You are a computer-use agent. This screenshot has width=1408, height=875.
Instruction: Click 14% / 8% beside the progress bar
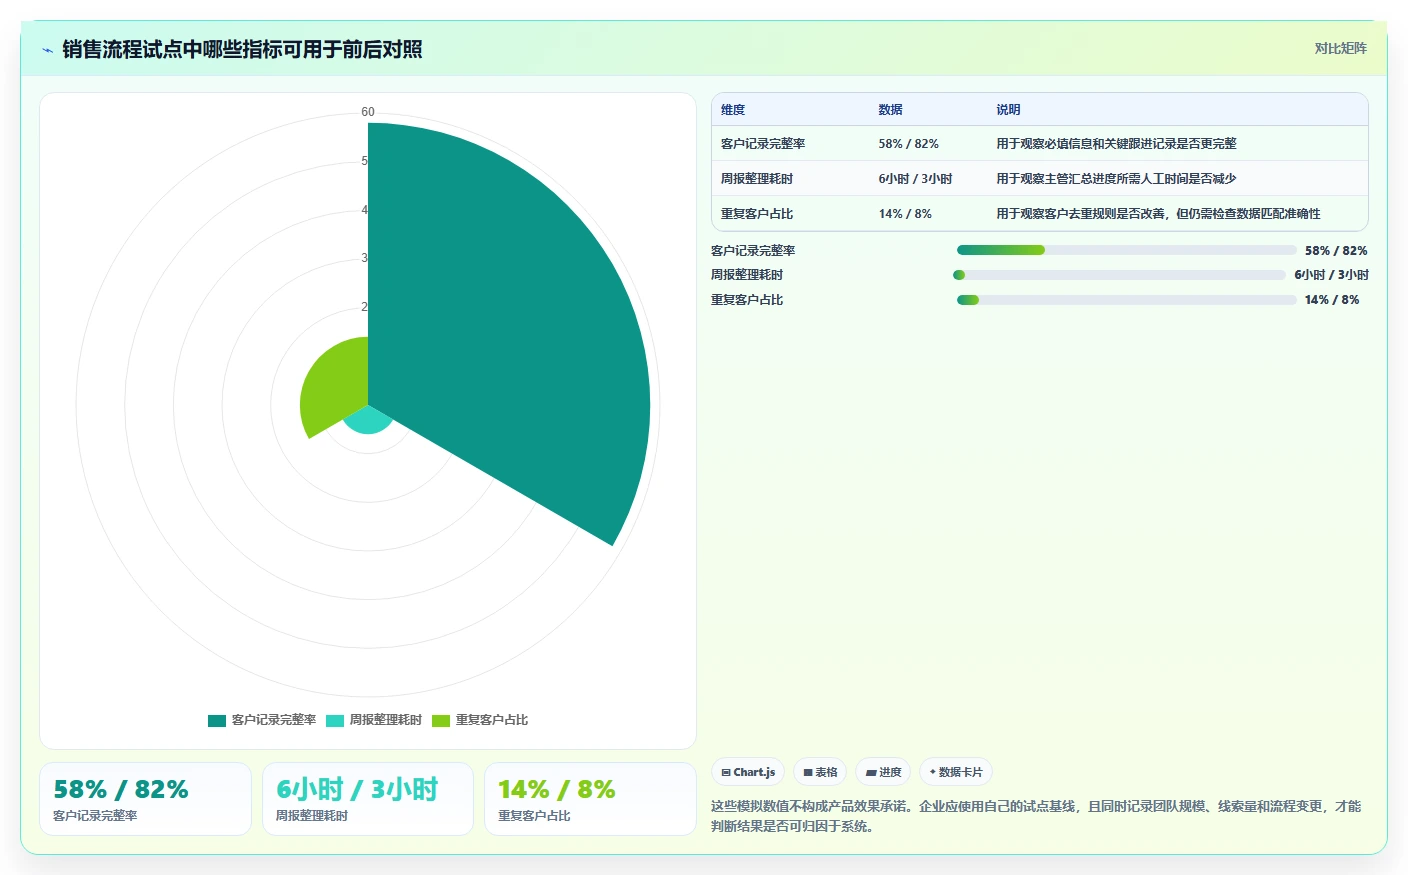1332,300
